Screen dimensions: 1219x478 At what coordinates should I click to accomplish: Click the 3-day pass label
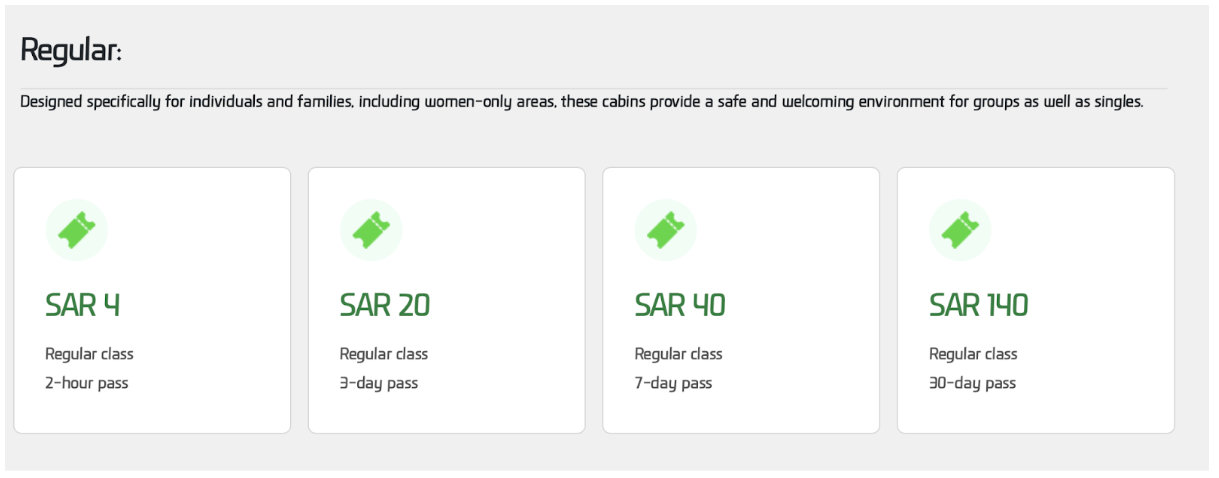pos(379,383)
